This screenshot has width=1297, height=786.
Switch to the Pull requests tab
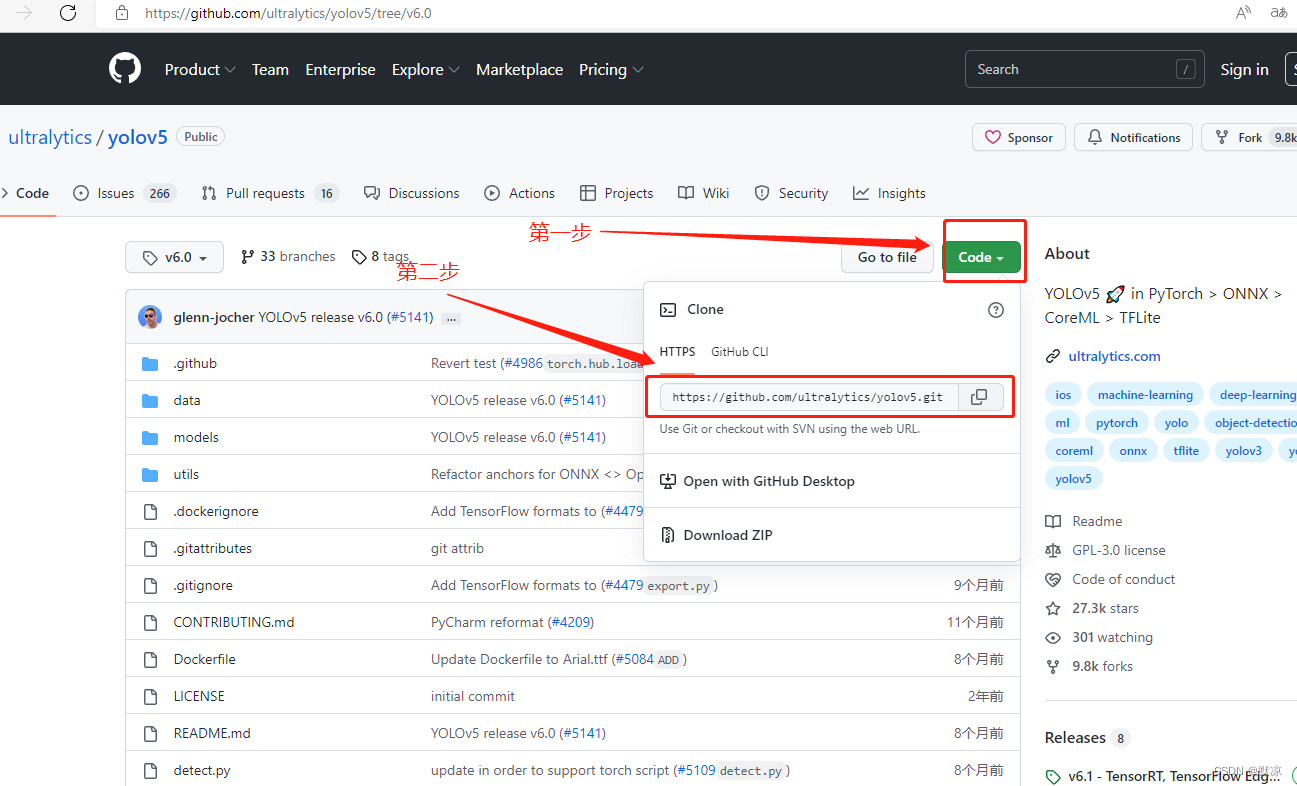(270, 193)
